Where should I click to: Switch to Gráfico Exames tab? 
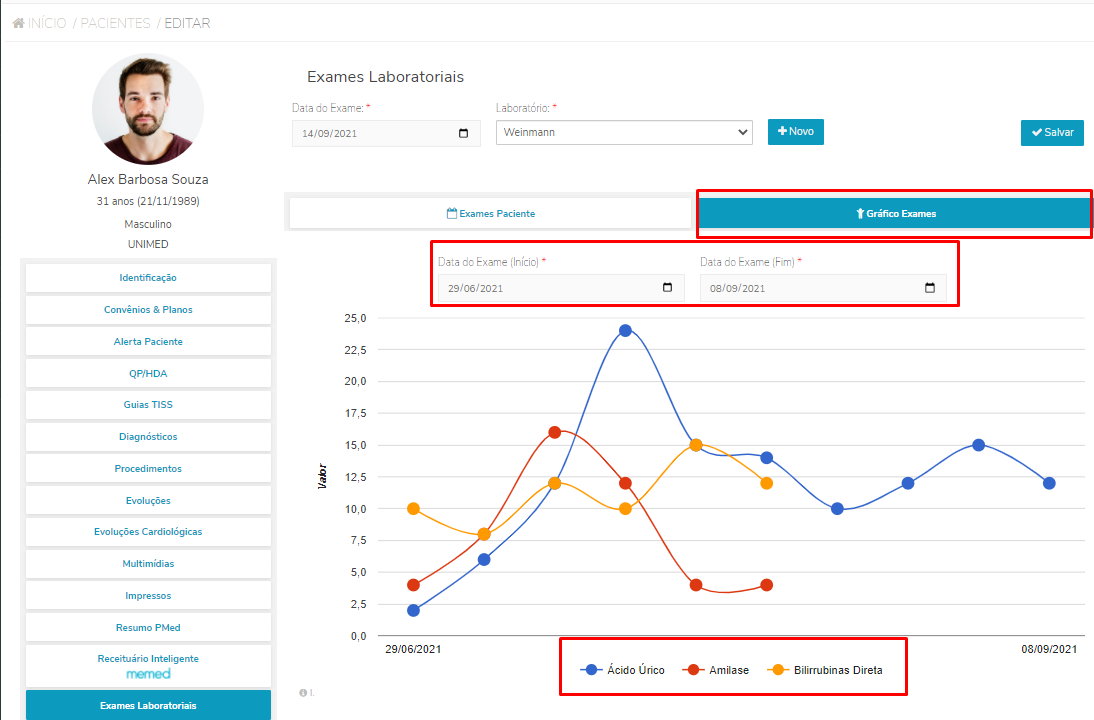tap(895, 213)
